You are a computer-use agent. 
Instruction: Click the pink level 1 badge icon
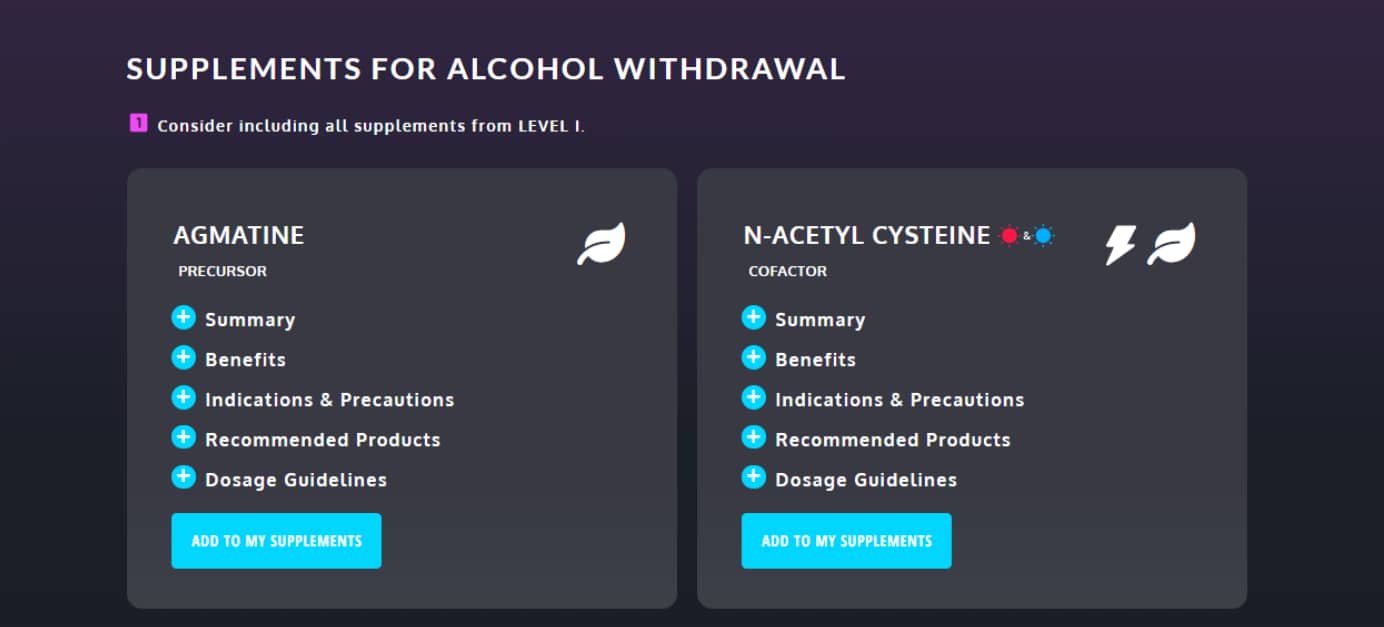coord(138,124)
